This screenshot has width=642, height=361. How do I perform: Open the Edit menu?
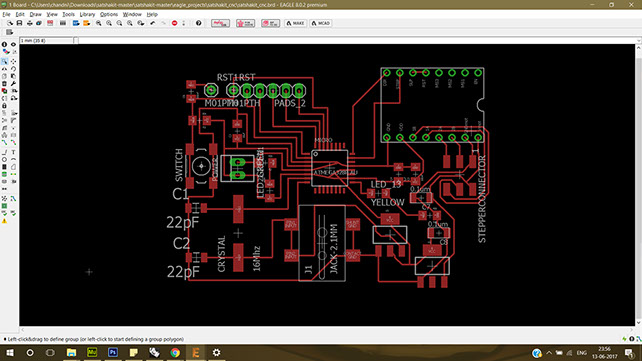pyautogui.click(x=20, y=14)
